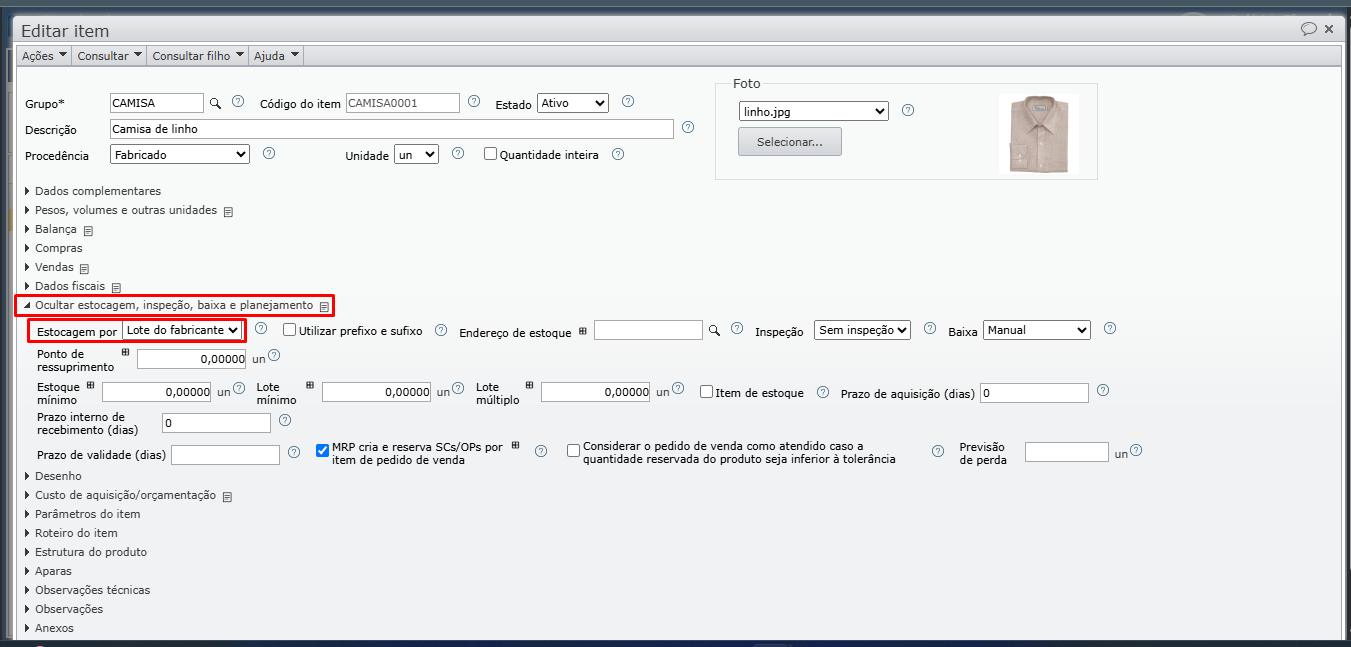Screen dimensions: 1351x647
Task: Show help icon beside Foto file dropdown
Action: (908, 111)
